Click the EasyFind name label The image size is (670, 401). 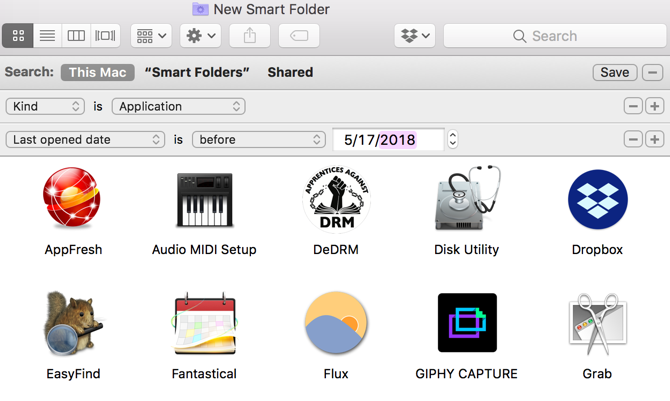(73, 374)
